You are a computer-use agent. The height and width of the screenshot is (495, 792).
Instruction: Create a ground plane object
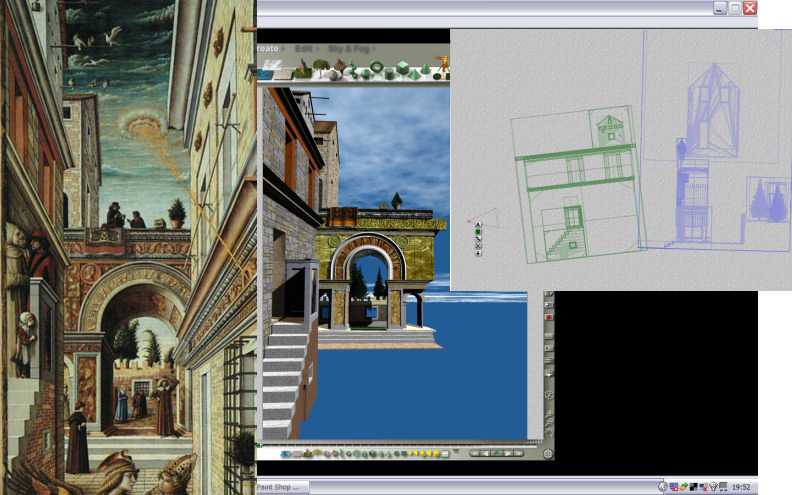tap(283, 74)
